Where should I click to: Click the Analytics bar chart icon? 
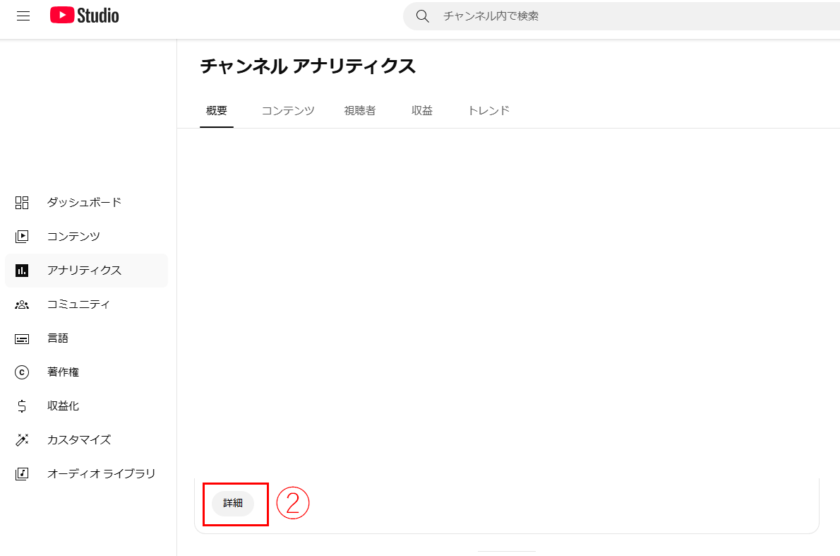point(22,271)
